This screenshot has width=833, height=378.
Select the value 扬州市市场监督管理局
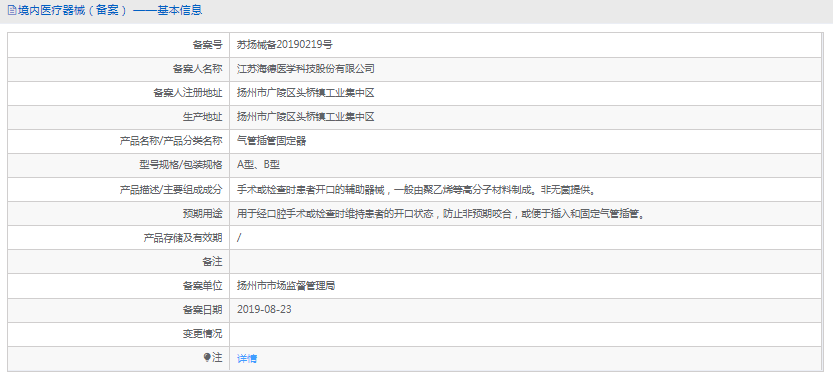pyautogui.click(x=286, y=286)
